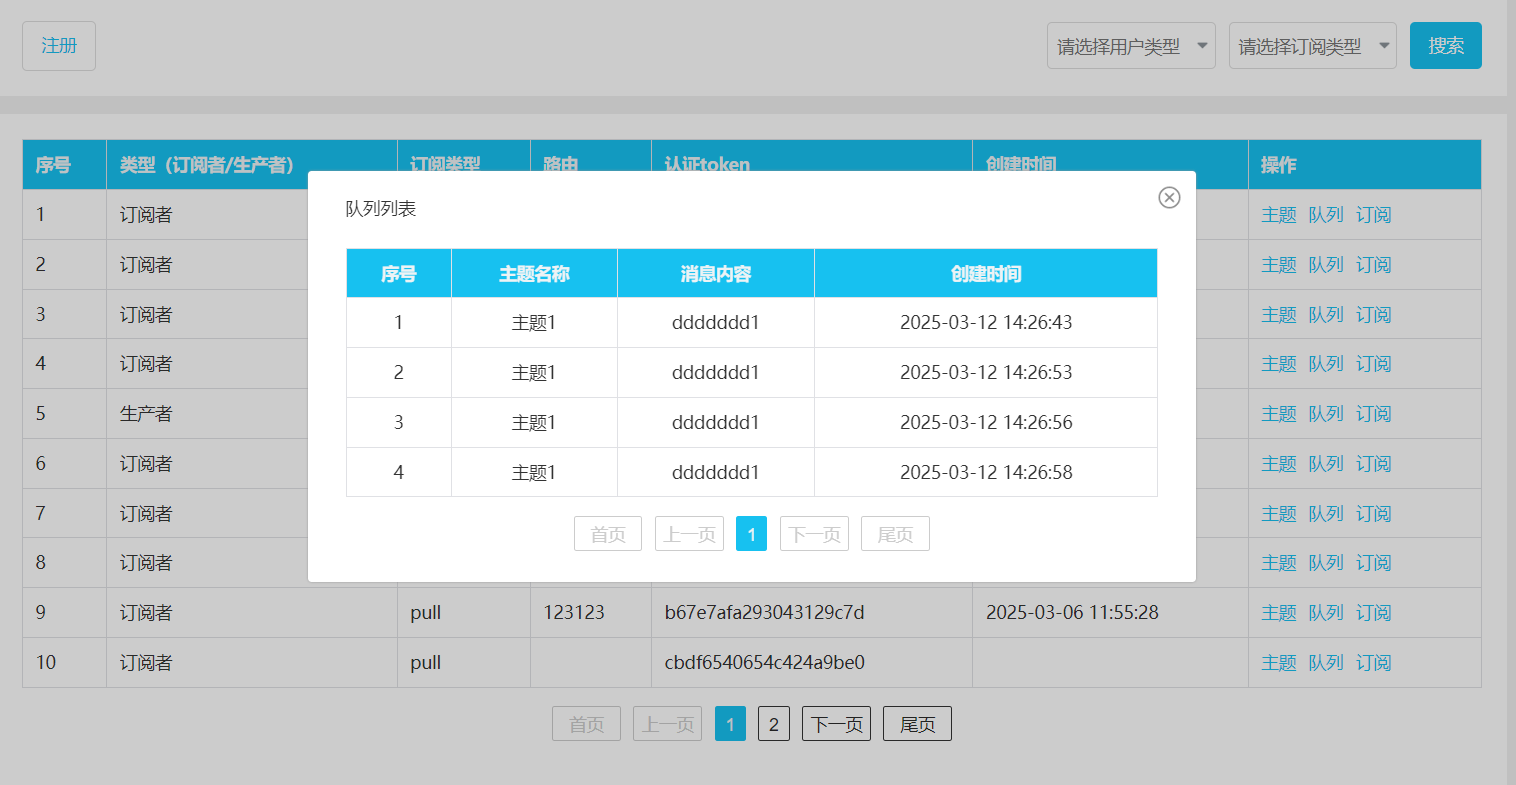This screenshot has height=785, width=1516.
Task: Go to page 2 of main table
Action: coord(773,724)
